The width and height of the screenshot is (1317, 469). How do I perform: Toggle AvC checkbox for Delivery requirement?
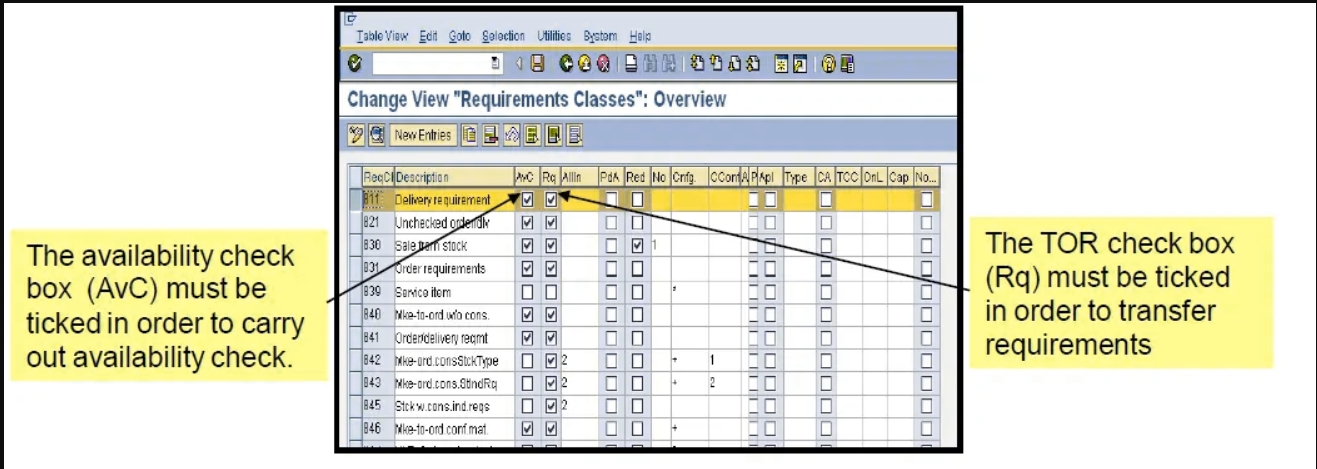(528, 200)
